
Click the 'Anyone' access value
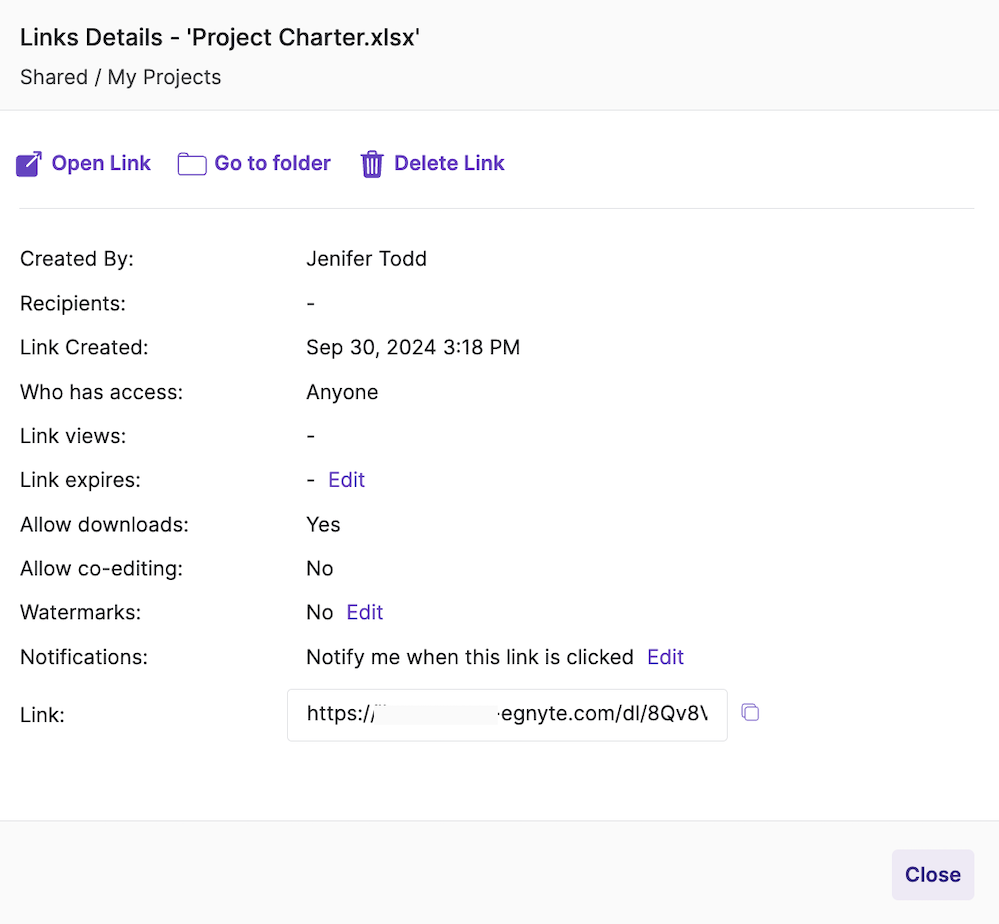pos(342,392)
